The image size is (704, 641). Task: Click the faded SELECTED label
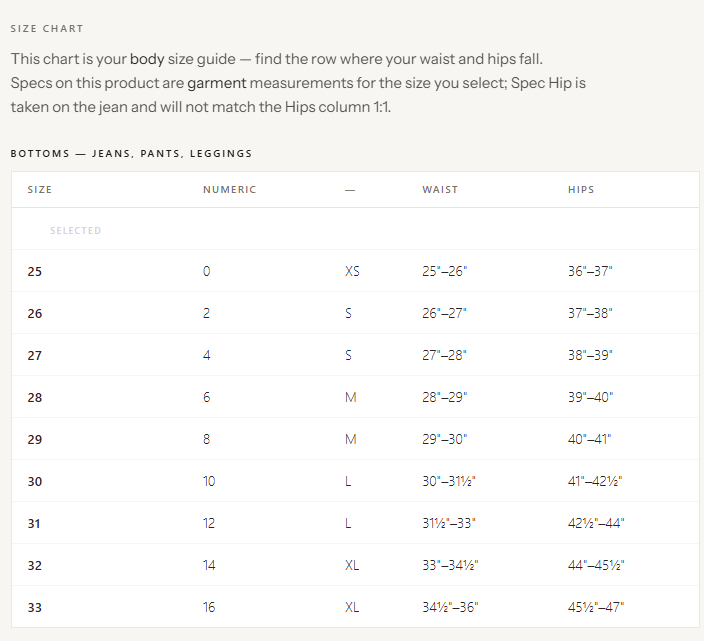[x=75, y=230]
